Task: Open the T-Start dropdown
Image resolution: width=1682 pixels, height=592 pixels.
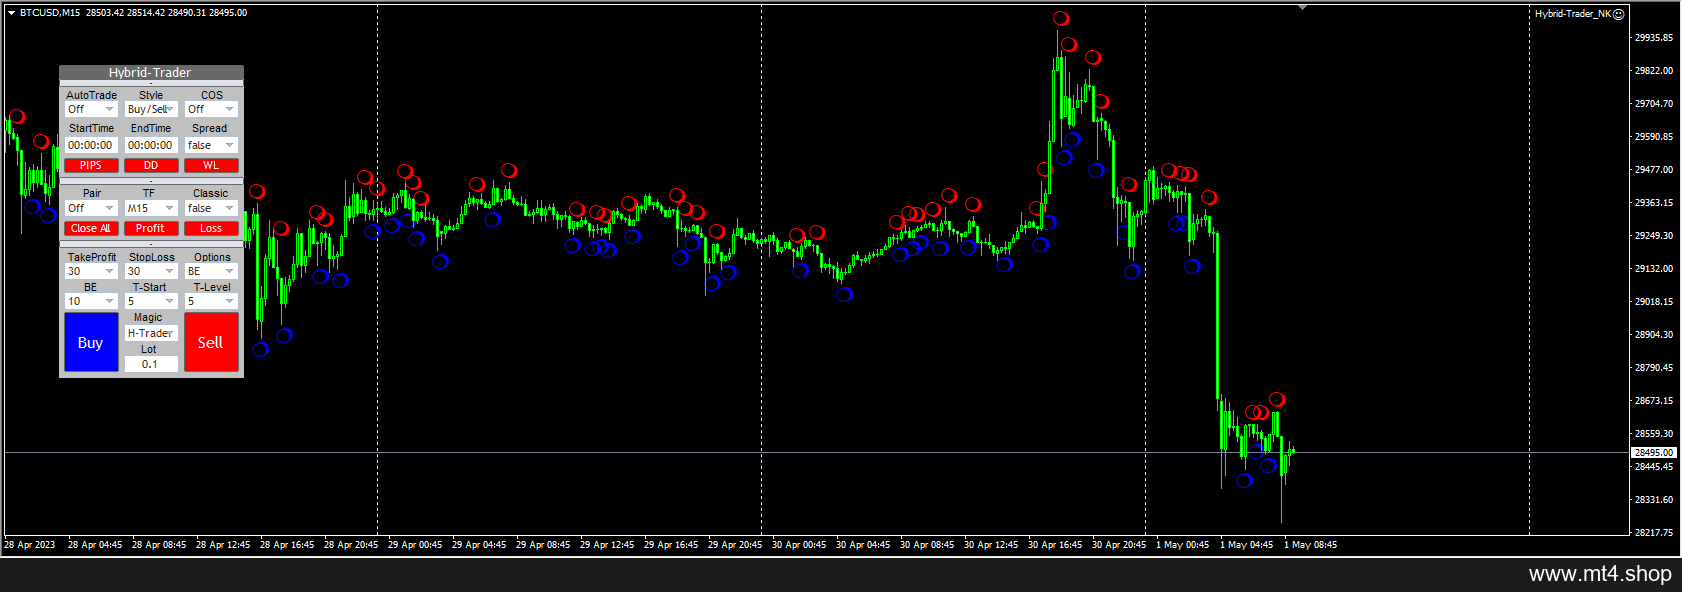Action: click(151, 301)
